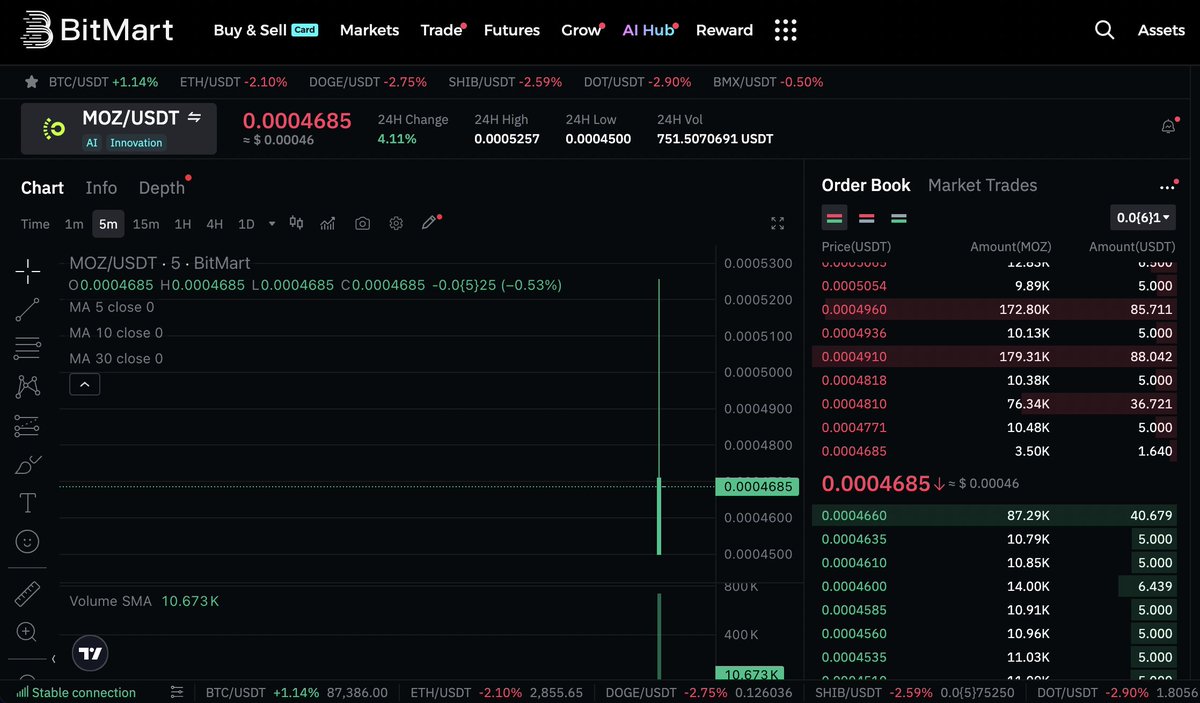
Task: Open the indicators icon in chart toolbar
Action: [x=327, y=224]
